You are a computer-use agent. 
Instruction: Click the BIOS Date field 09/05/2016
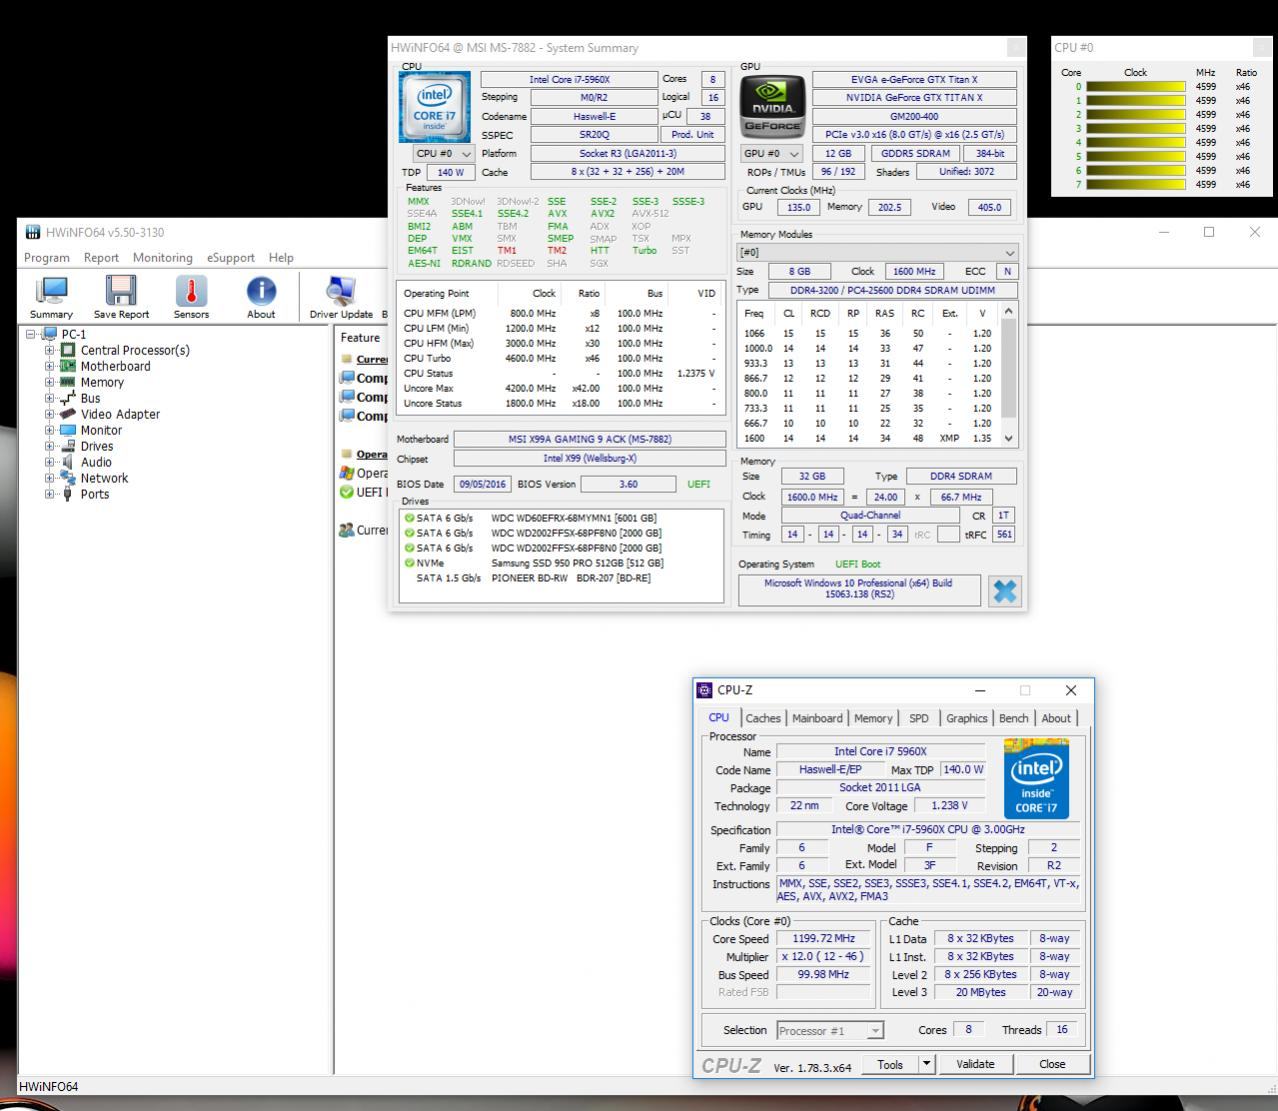[483, 484]
